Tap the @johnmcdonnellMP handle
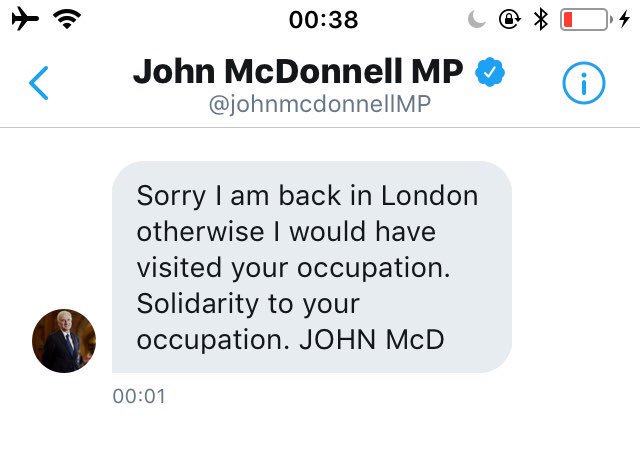The height and width of the screenshot is (452, 640). (x=319, y=104)
